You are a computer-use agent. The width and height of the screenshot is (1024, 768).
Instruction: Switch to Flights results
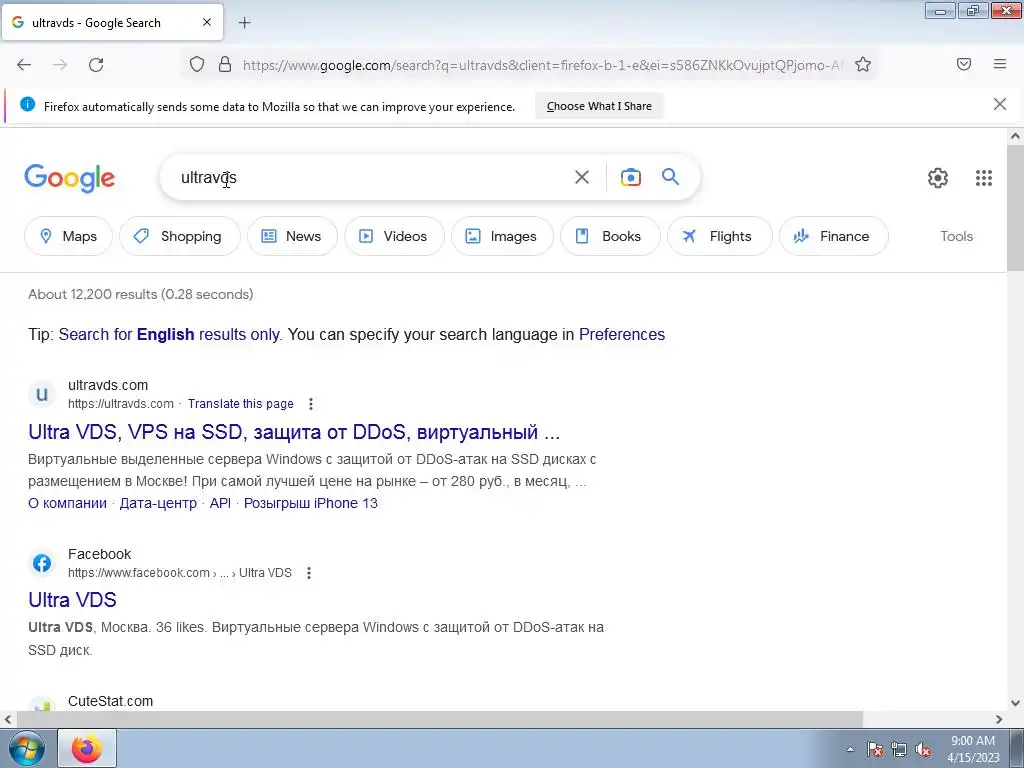(720, 236)
